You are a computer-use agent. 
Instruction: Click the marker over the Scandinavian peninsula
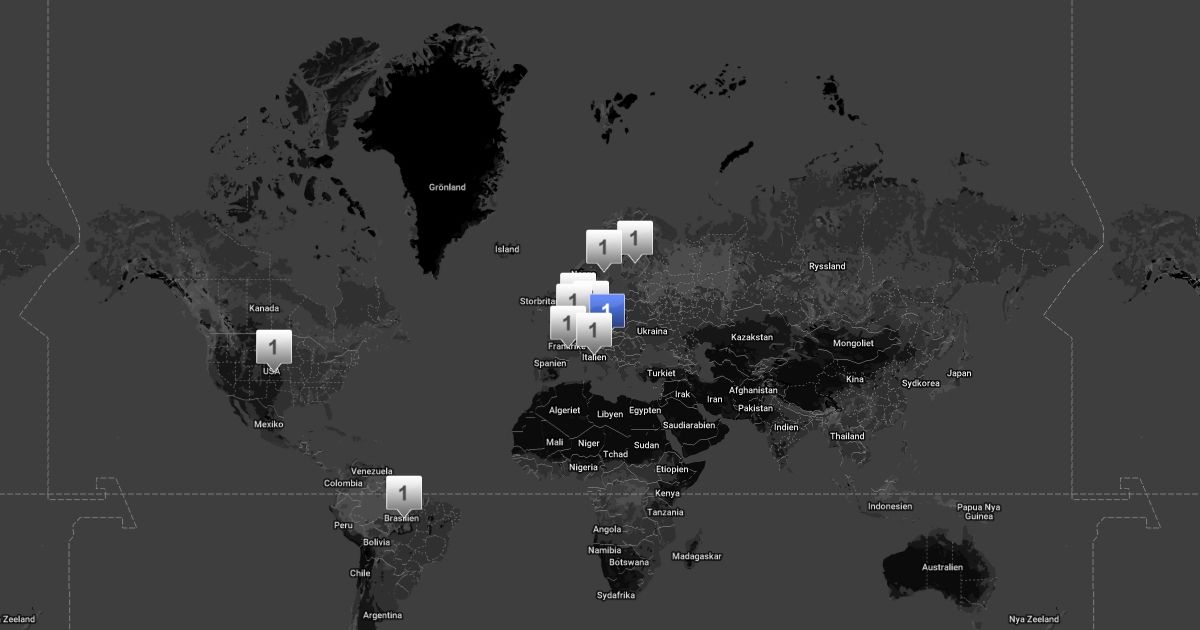603,247
